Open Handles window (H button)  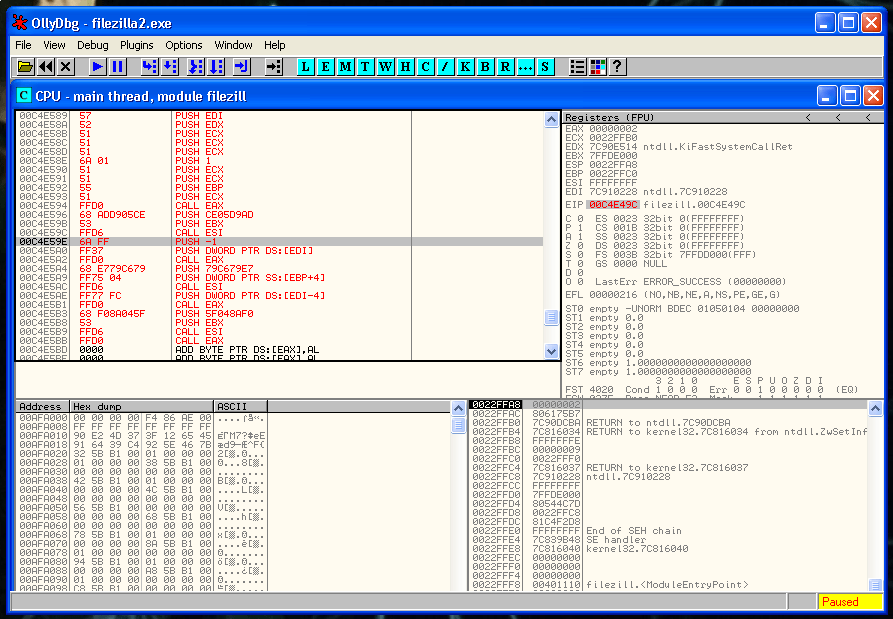pyautogui.click(x=405, y=67)
